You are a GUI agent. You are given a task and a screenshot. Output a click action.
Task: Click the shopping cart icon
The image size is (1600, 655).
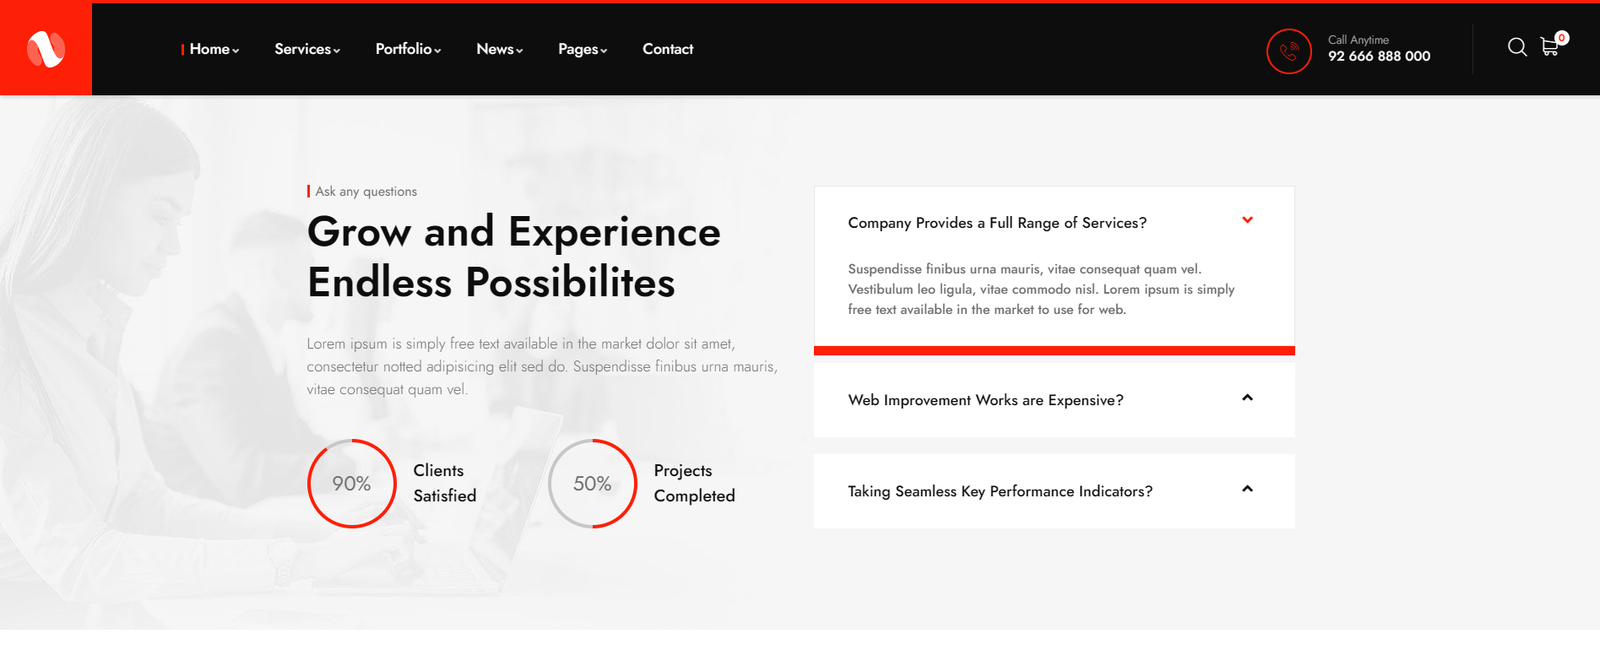pos(1550,48)
